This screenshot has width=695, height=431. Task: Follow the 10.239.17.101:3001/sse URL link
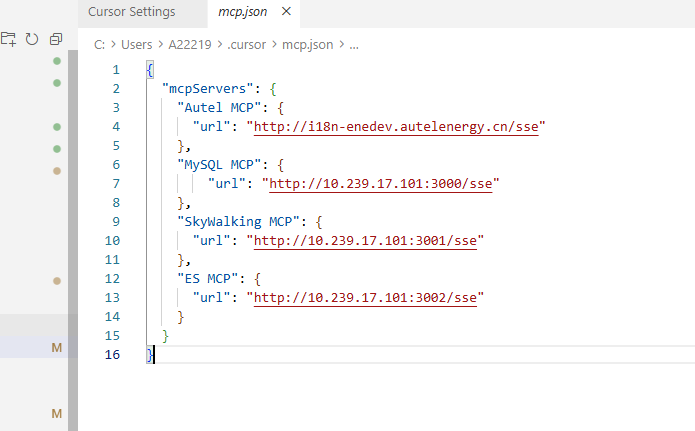[x=365, y=241]
